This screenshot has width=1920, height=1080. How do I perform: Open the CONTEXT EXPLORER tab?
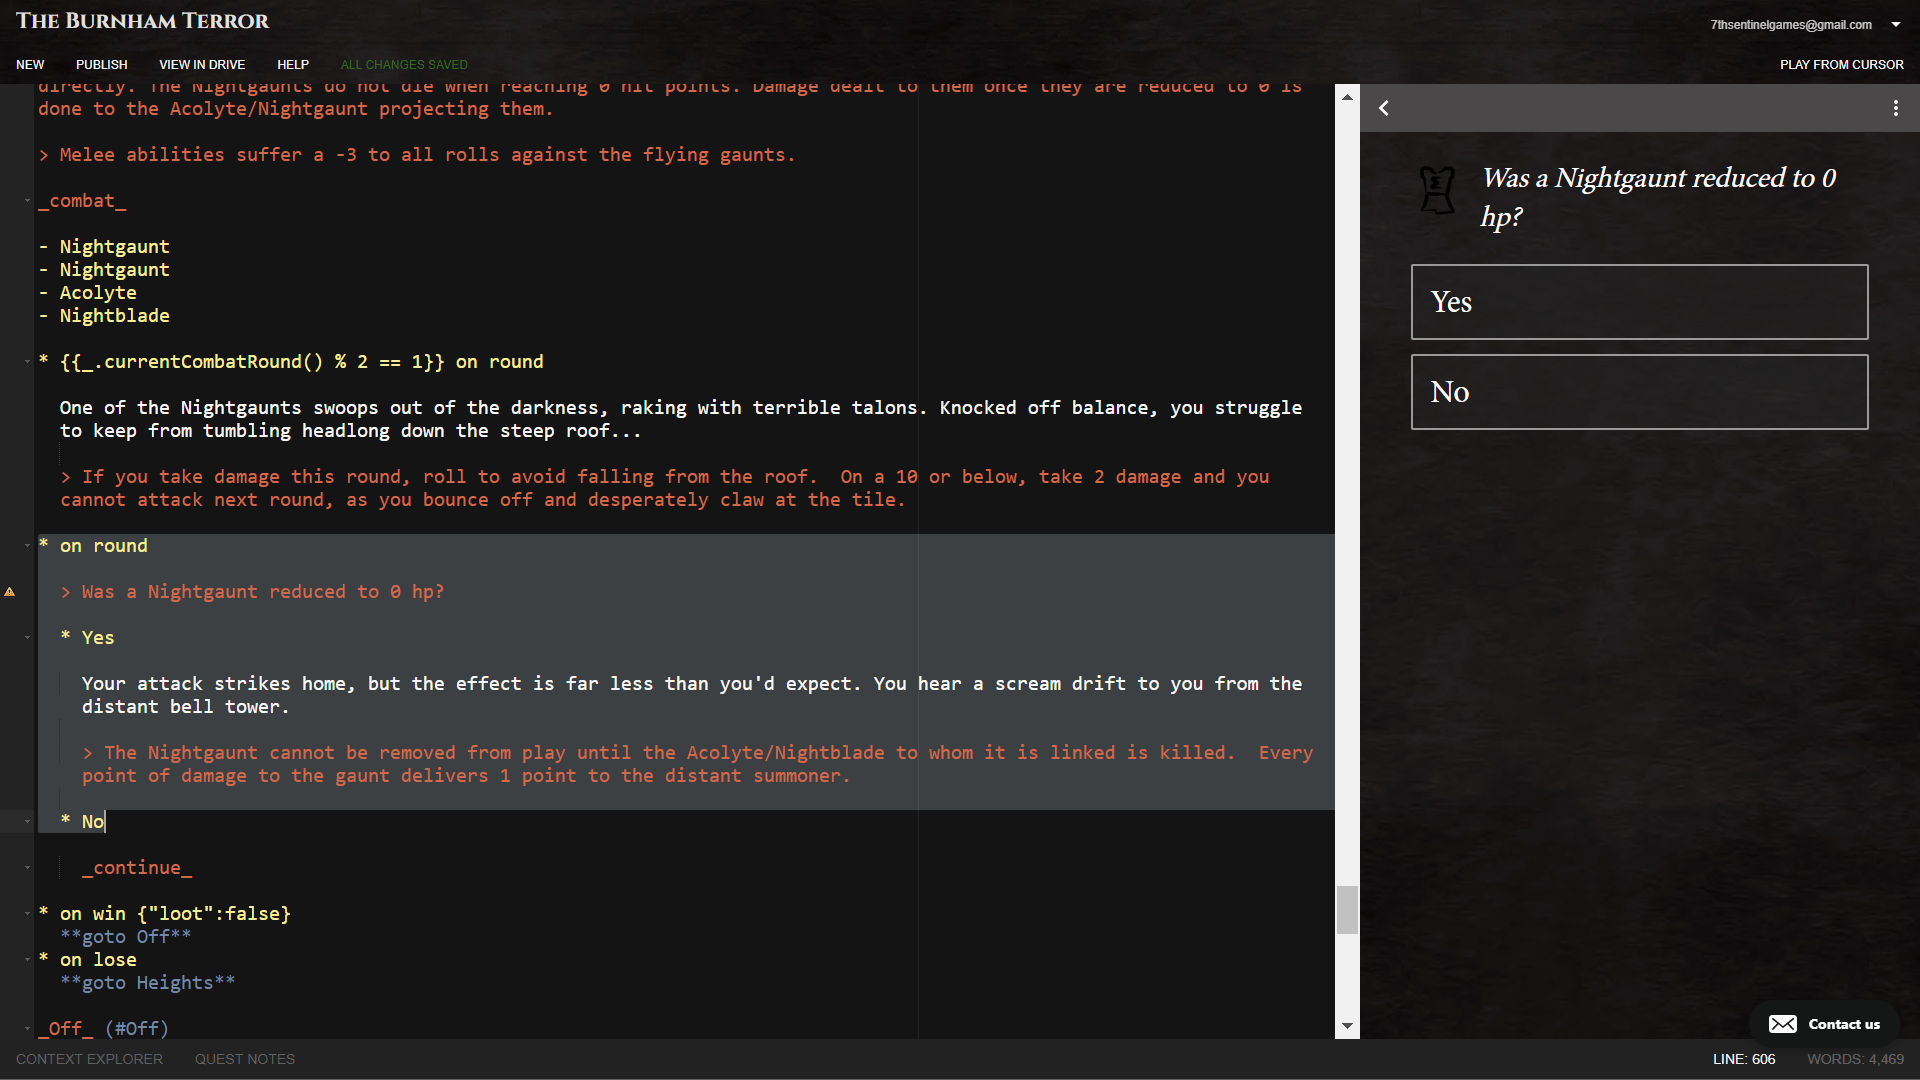pyautogui.click(x=89, y=1059)
